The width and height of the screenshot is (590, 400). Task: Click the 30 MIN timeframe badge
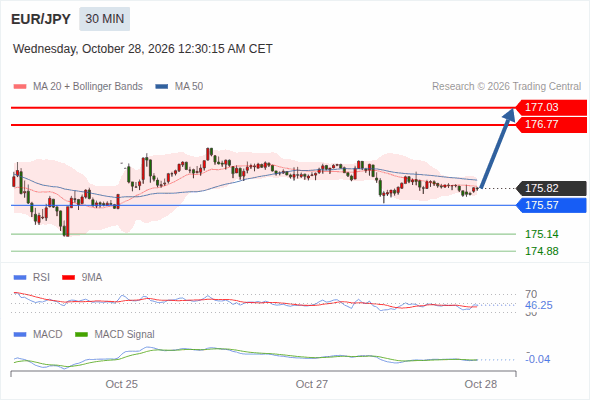[104, 19]
